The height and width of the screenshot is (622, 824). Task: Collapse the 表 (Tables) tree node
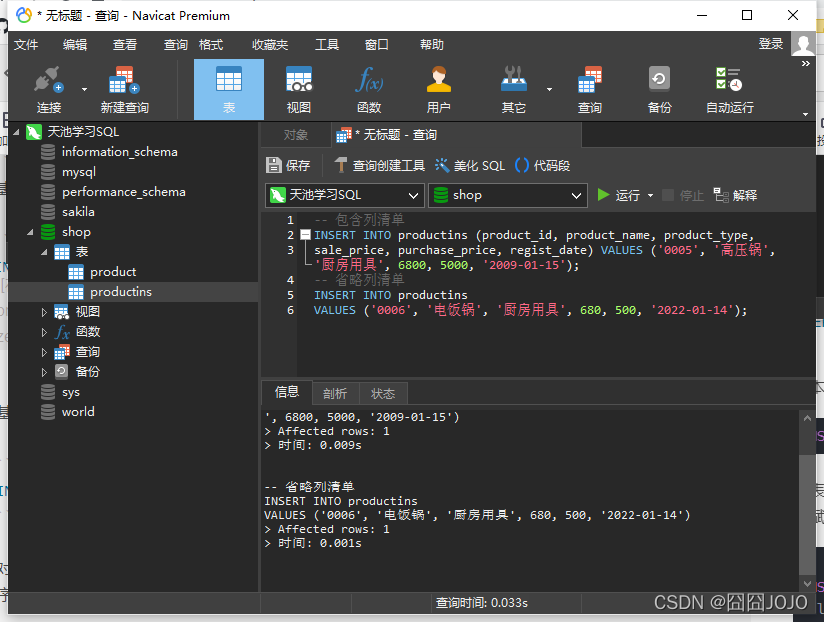(44, 252)
